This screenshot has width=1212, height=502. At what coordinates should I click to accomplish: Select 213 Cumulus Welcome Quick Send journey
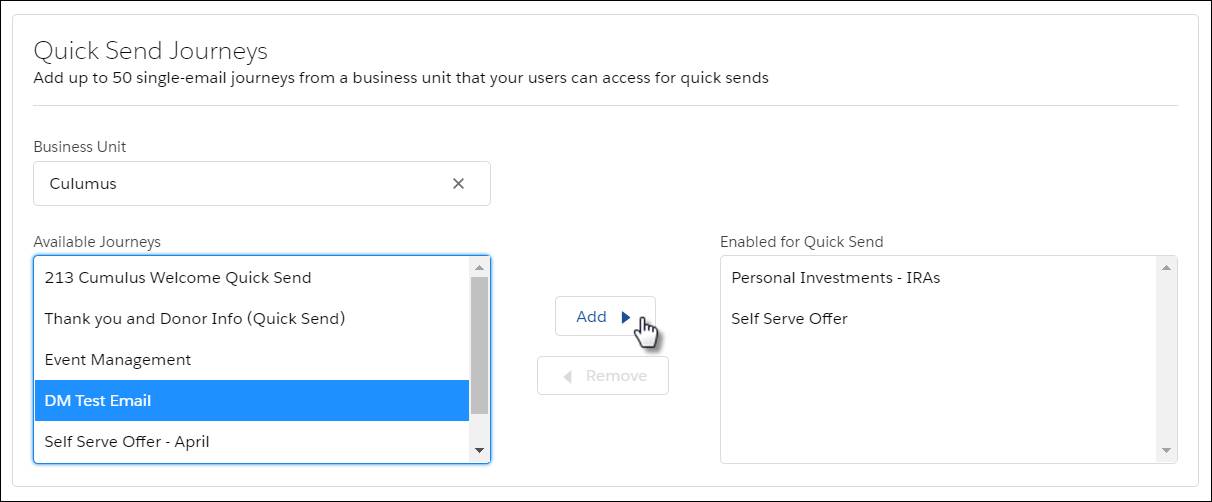coord(252,278)
